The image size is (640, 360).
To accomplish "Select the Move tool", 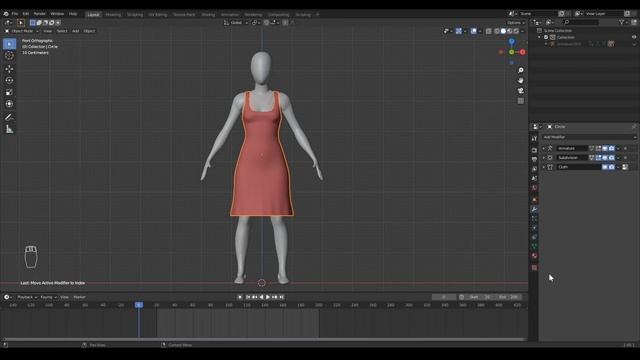I will coord(9,69).
